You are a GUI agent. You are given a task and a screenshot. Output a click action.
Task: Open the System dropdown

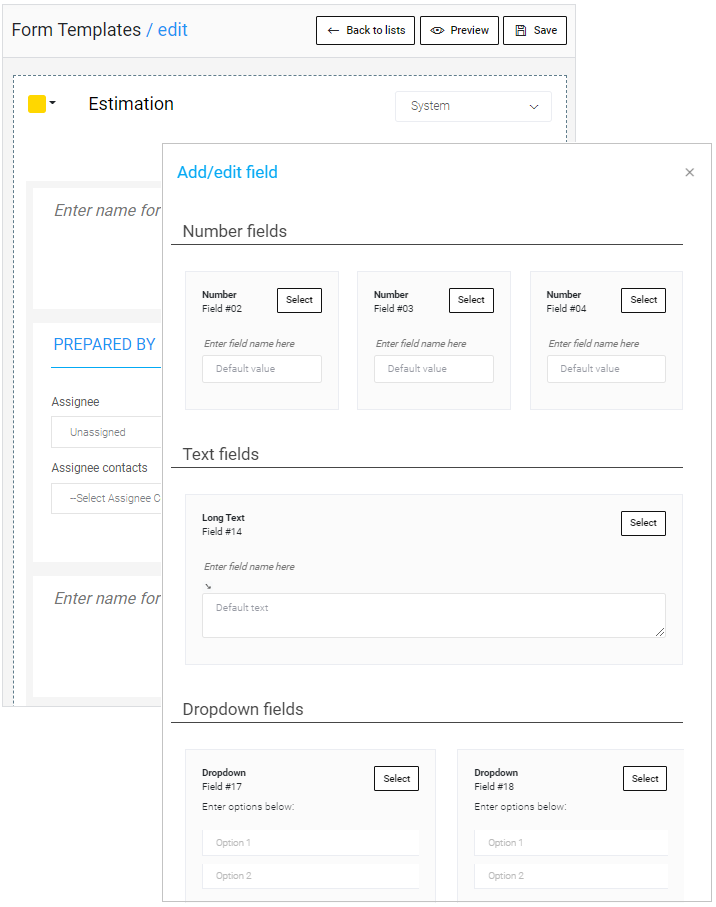click(473, 106)
